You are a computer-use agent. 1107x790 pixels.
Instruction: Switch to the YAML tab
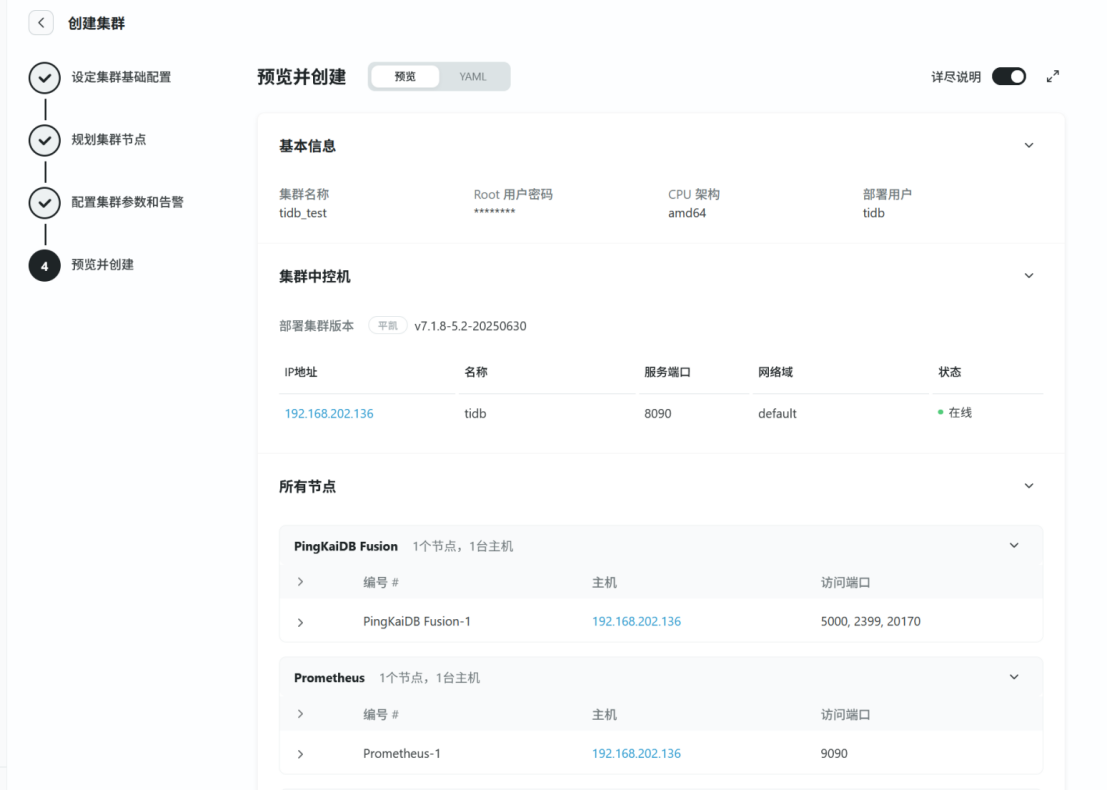click(x=473, y=77)
